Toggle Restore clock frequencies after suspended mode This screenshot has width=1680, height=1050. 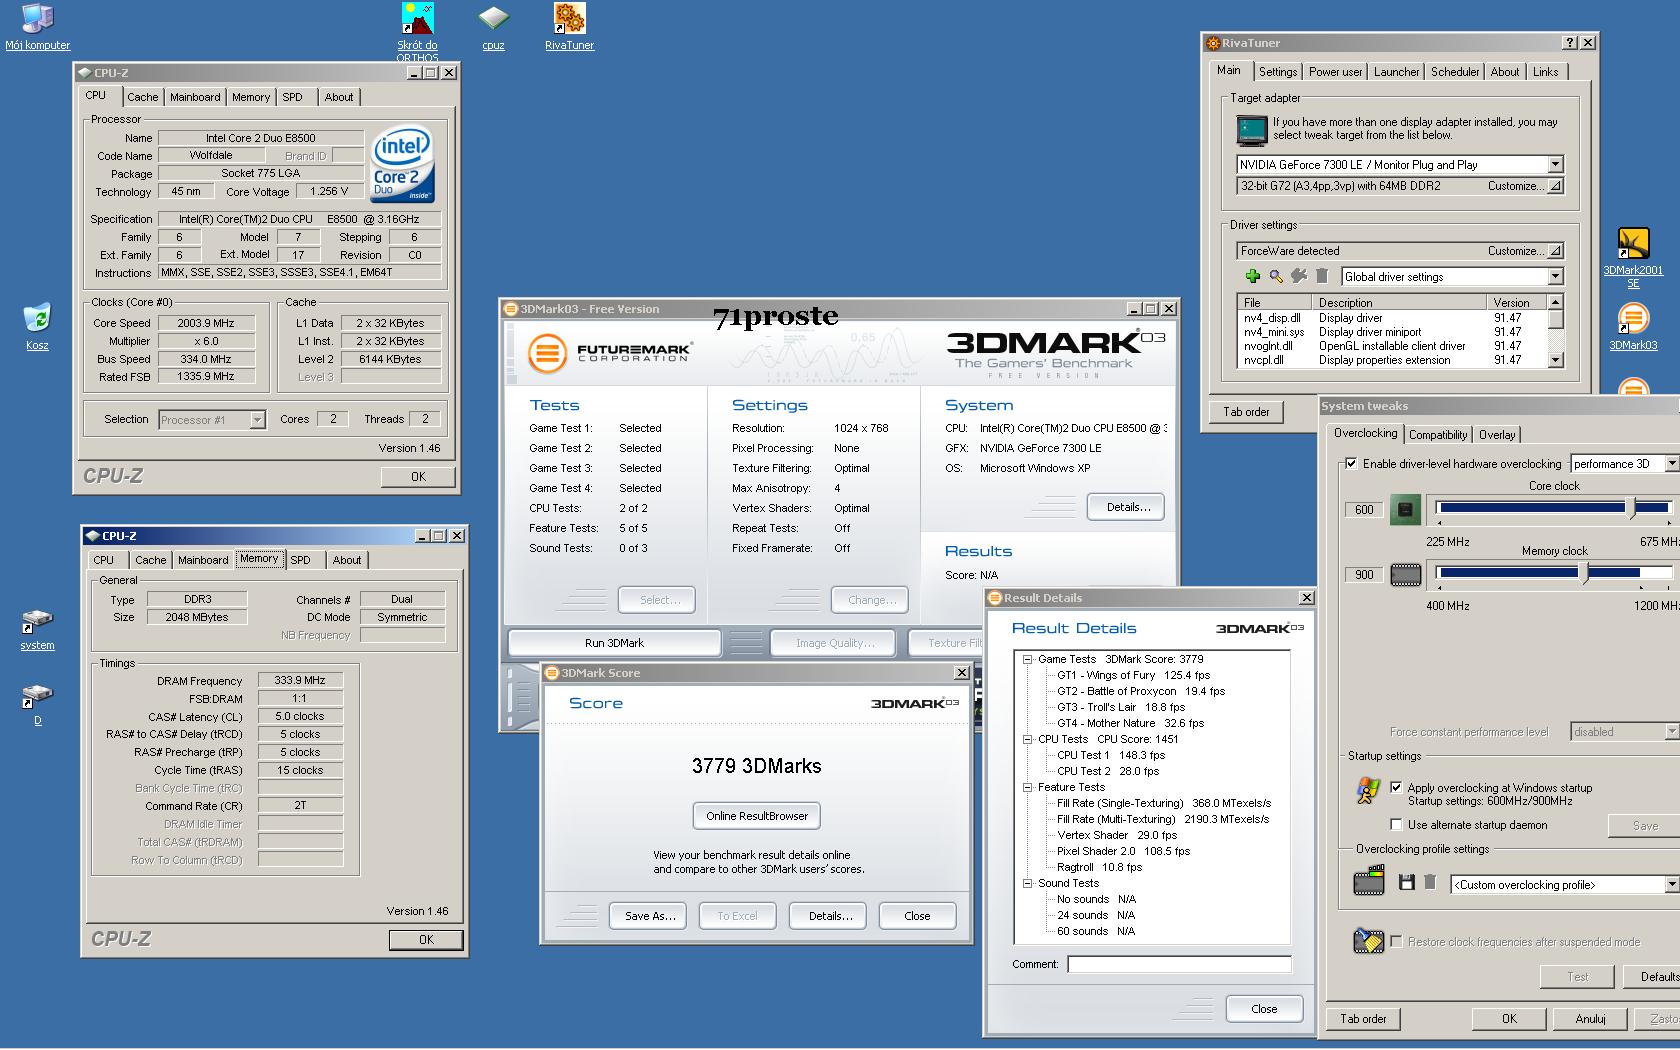point(1396,942)
